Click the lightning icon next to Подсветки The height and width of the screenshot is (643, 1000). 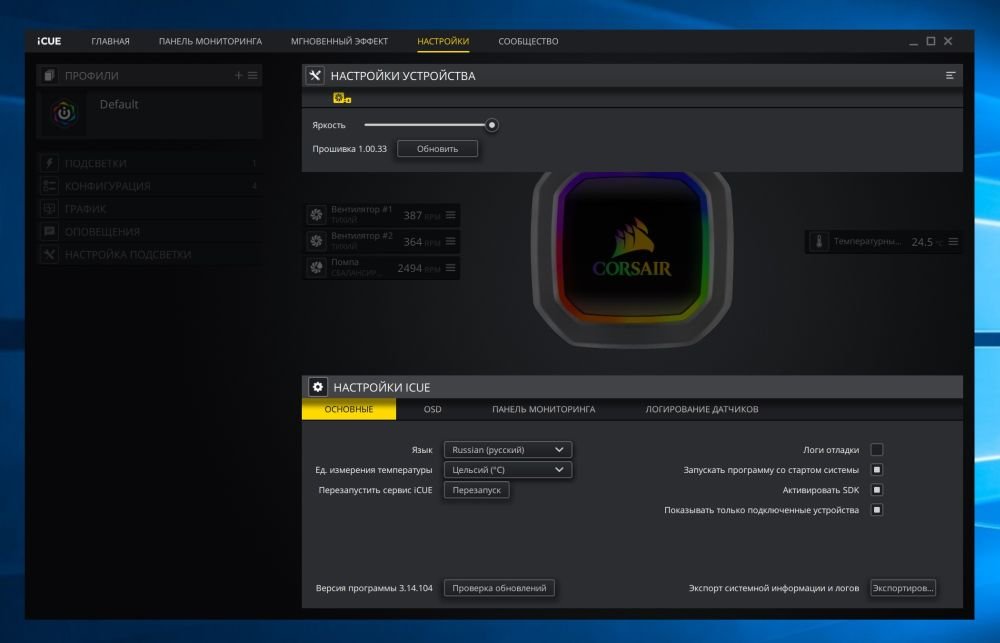(49, 163)
